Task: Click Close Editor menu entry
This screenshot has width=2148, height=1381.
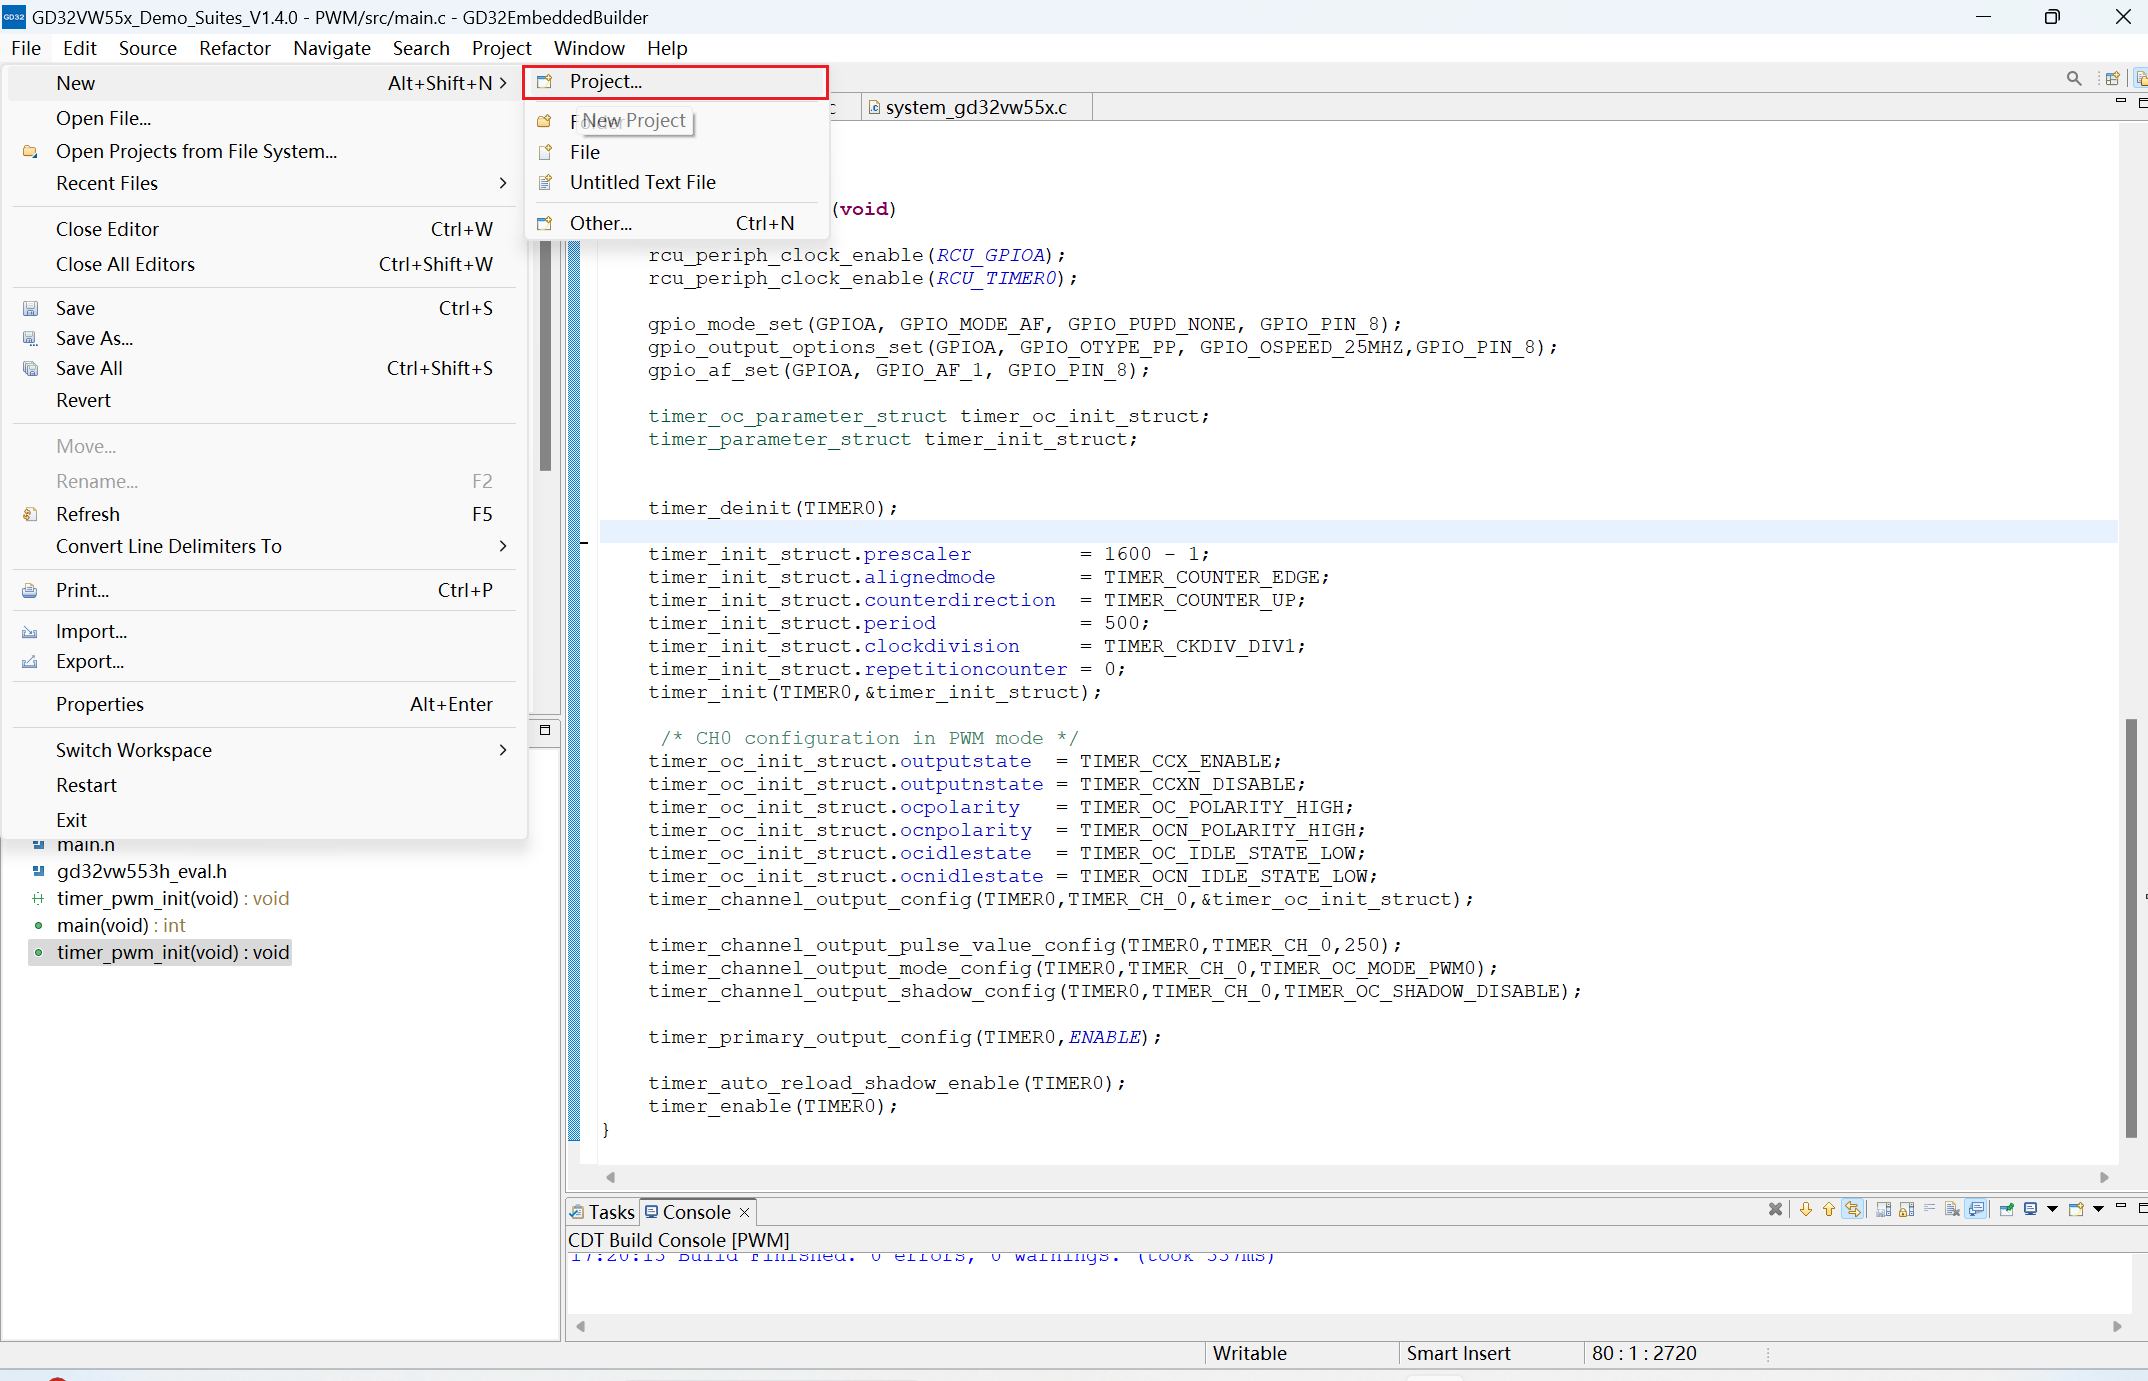Action: (264, 229)
